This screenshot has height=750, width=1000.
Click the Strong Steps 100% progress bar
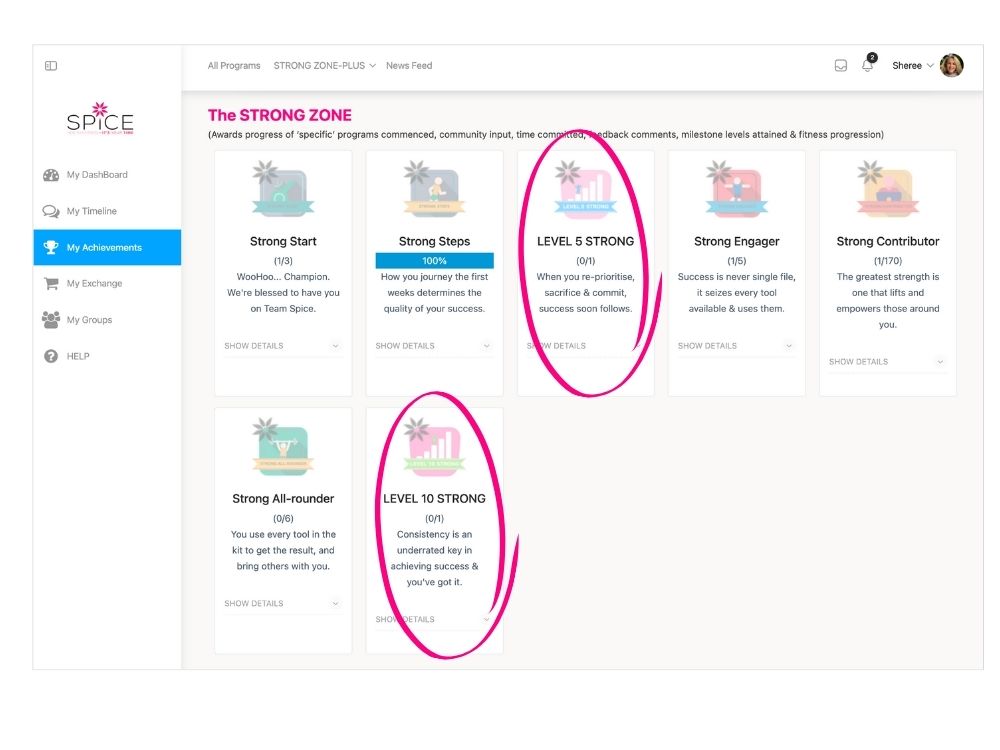(434, 261)
